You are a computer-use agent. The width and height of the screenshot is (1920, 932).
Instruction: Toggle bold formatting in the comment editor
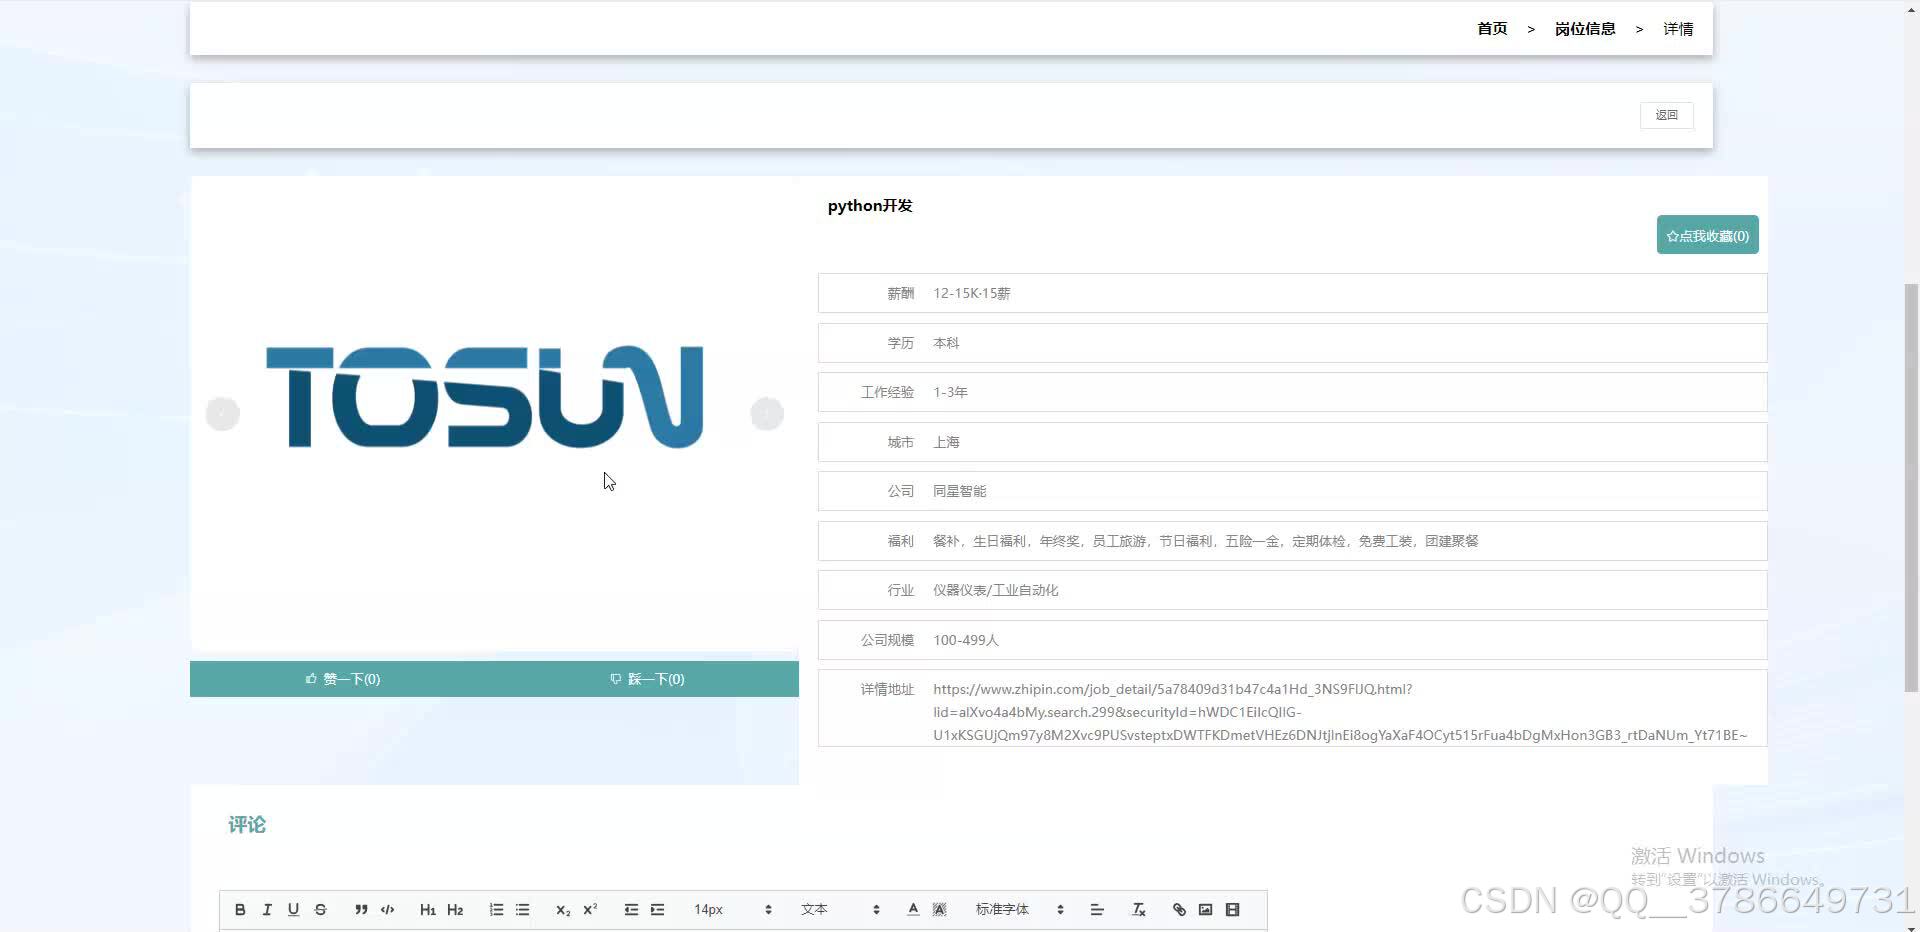[x=239, y=909]
